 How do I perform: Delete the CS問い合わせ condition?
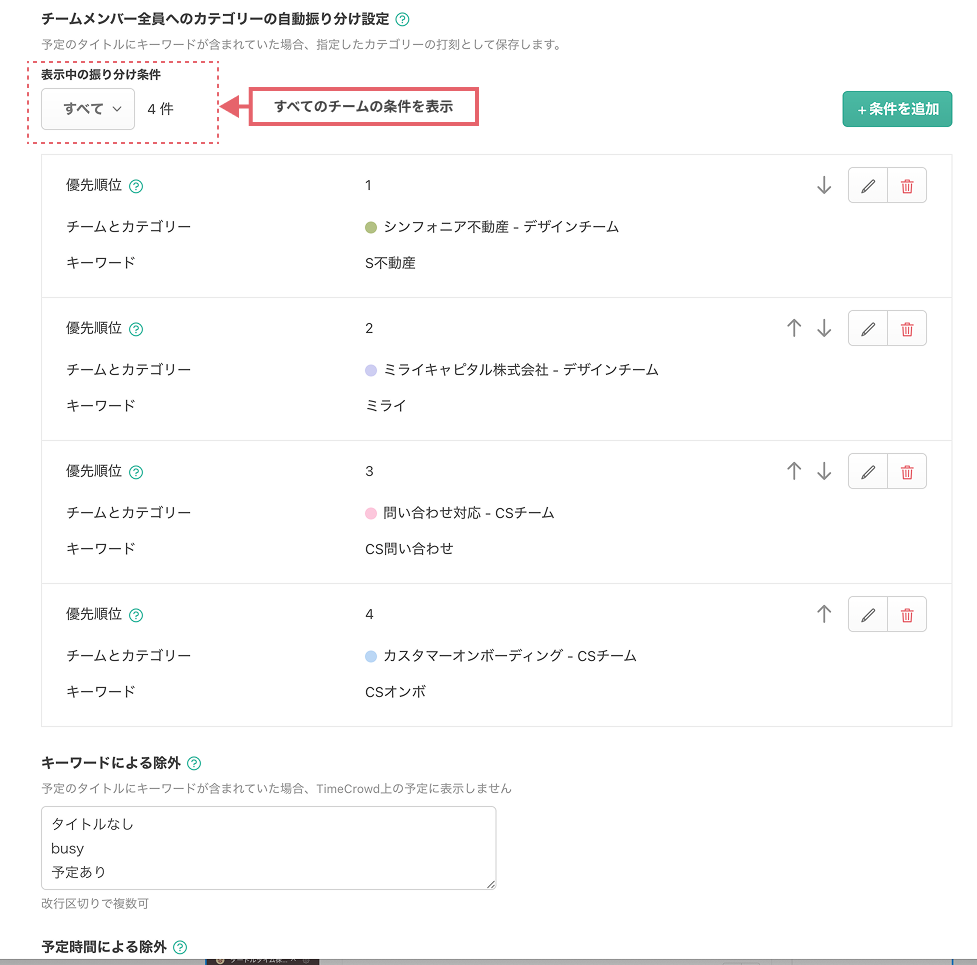click(907, 472)
